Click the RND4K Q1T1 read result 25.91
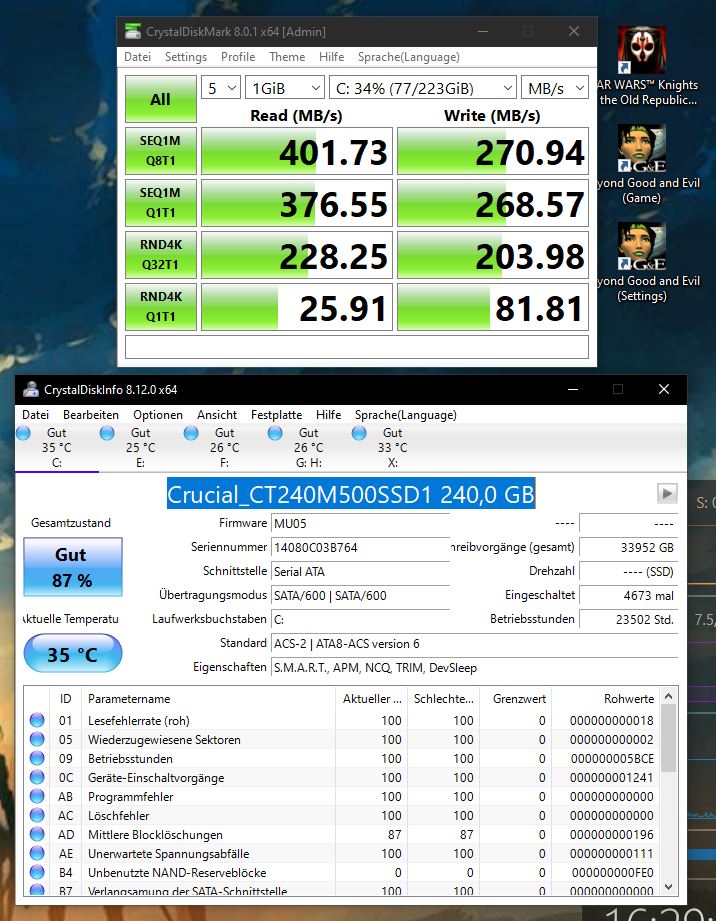 (297, 307)
